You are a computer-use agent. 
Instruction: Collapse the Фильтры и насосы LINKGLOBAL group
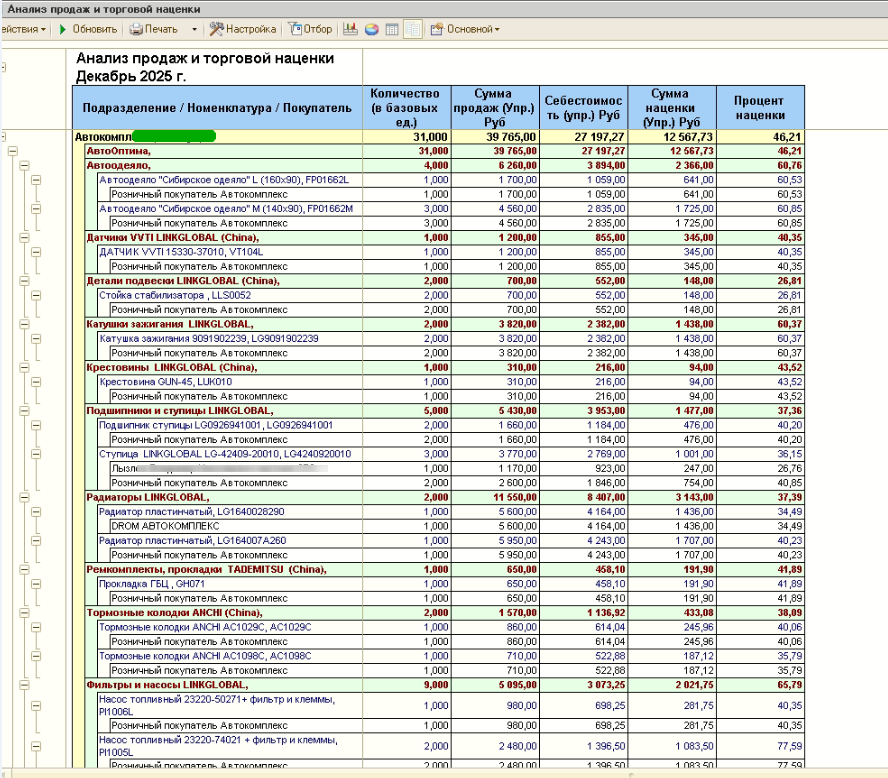[x=24, y=684]
